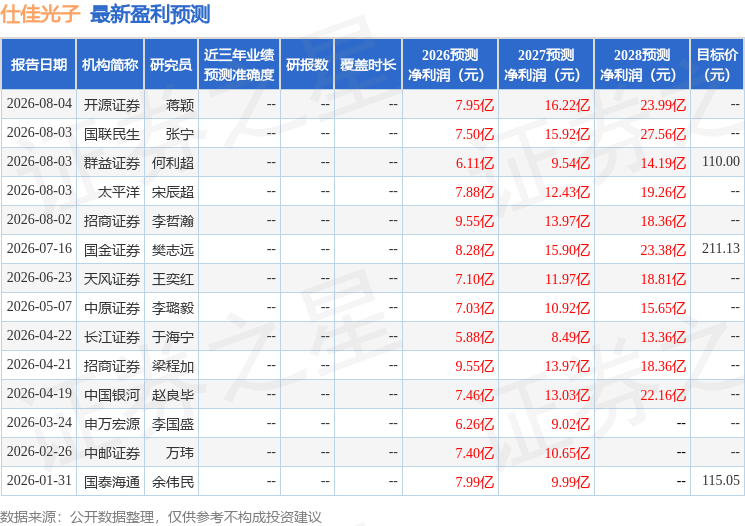
Task: Select the 2028预测净利润 column header
Action: pyautogui.click(x=642, y=65)
